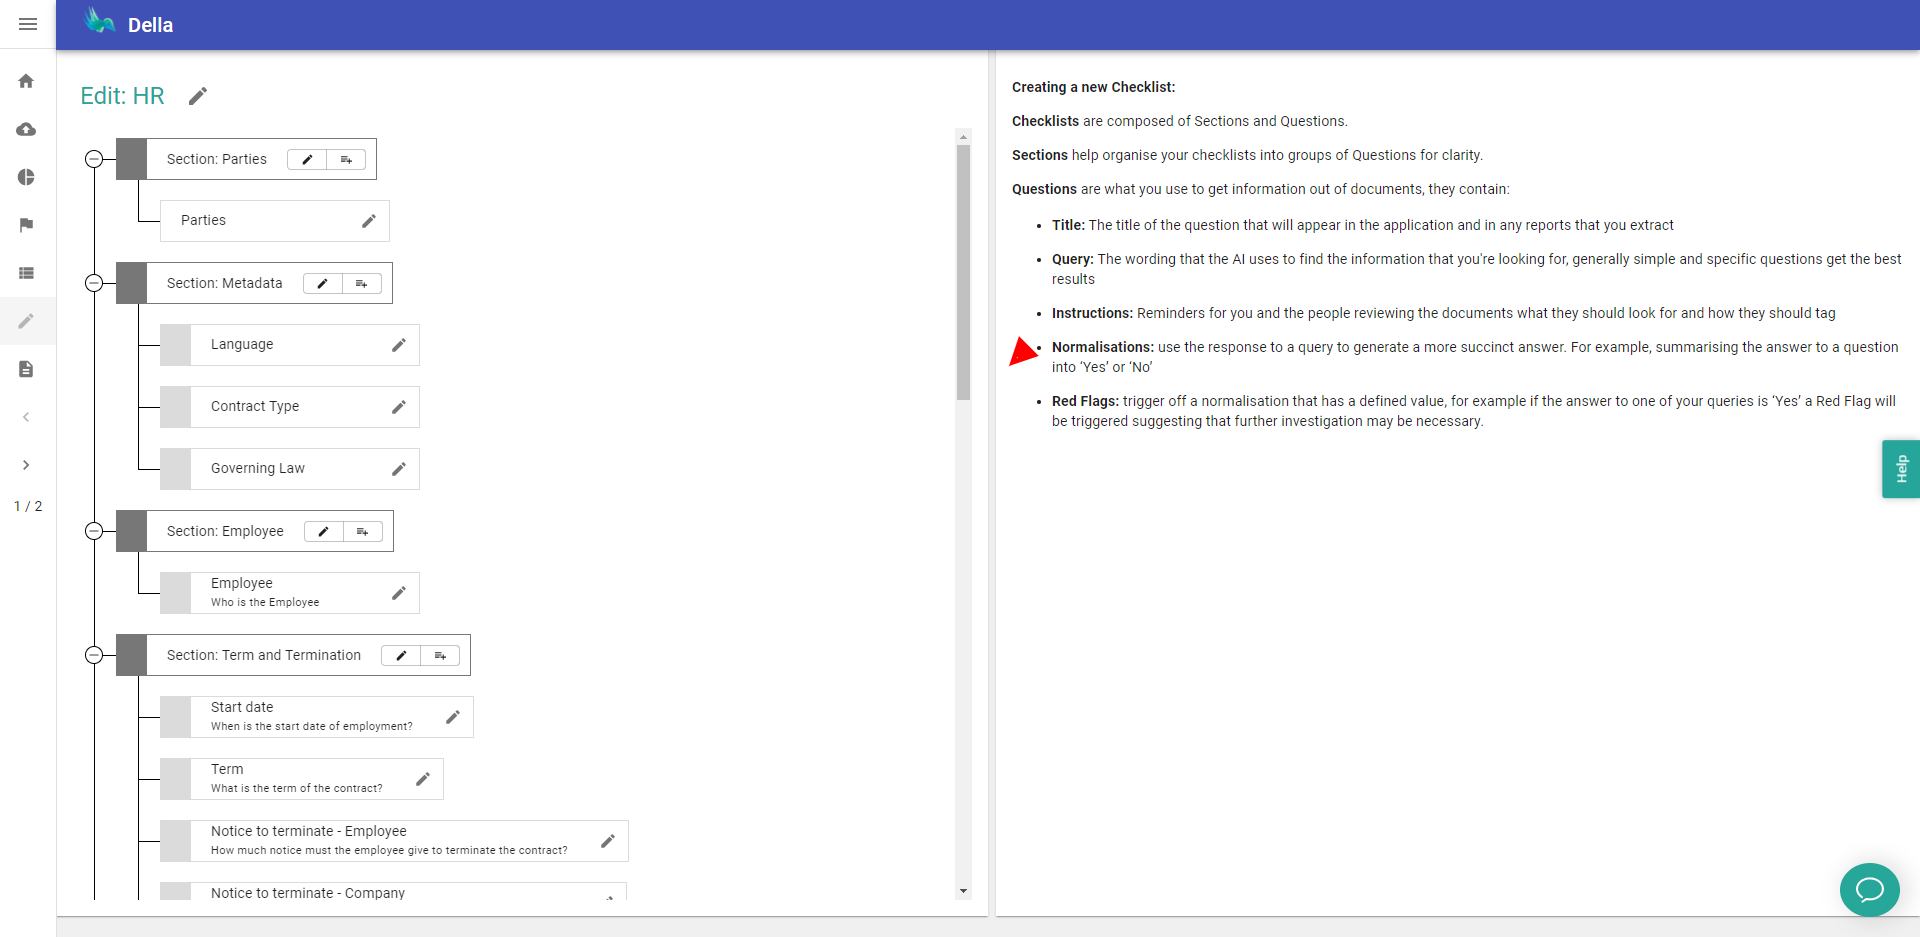Click the checklist vertical scrollbar thumb
Image resolution: width=1920 pixels, height=937 pixels.
pyautogui.click(x=963, y=272)
